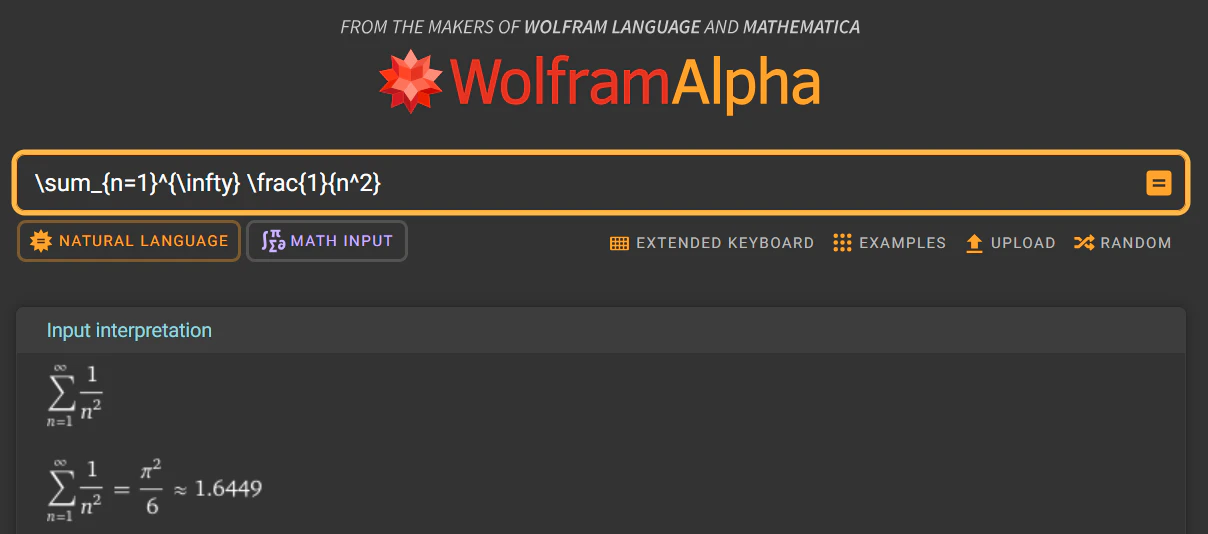The height and width of the screenshot is (534, 1208).
Task: Switch to Natural Language input mode
Action: [129, 241]
